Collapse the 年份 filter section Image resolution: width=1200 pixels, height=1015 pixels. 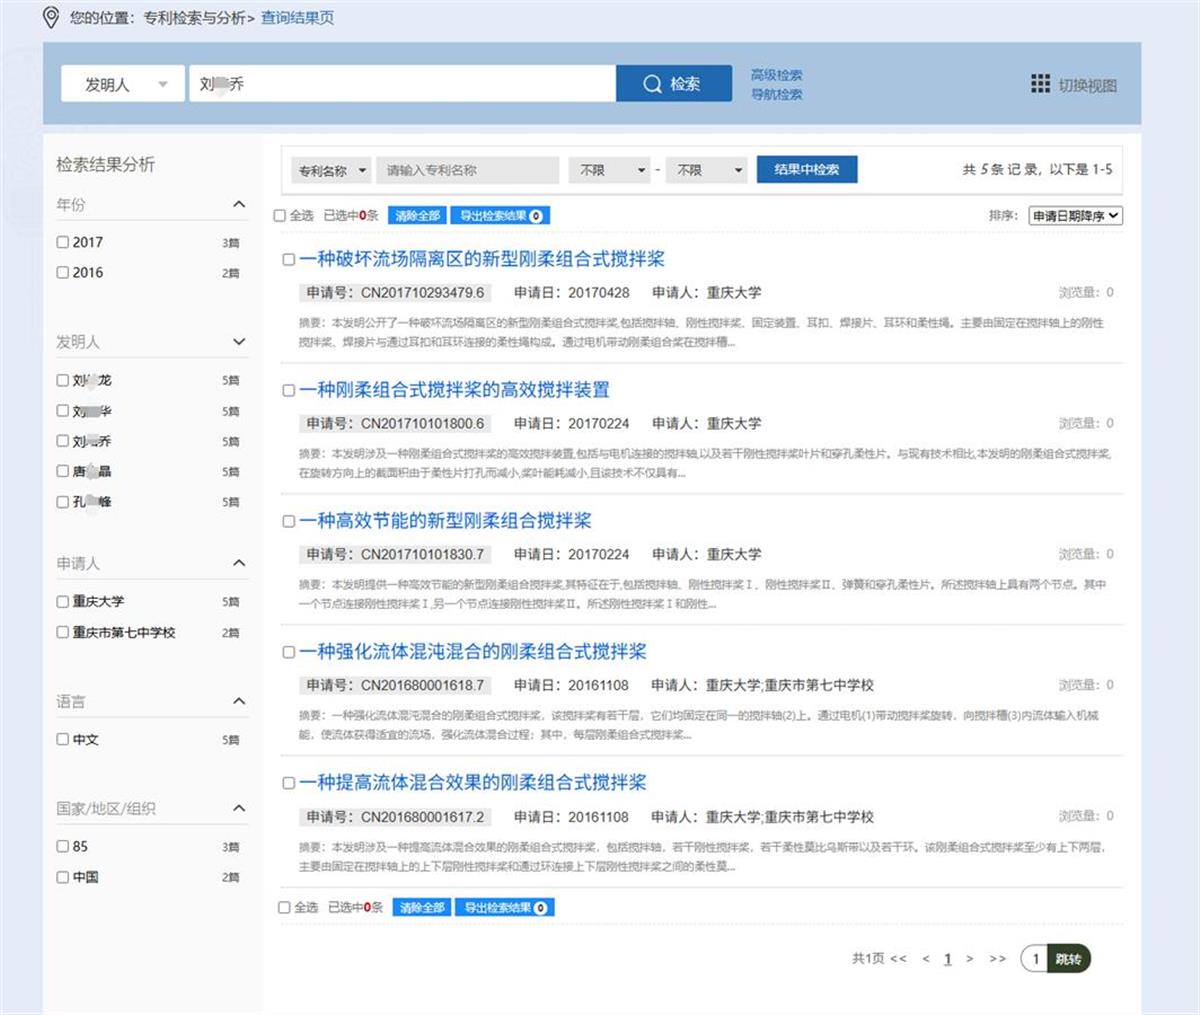coord(239,205)
